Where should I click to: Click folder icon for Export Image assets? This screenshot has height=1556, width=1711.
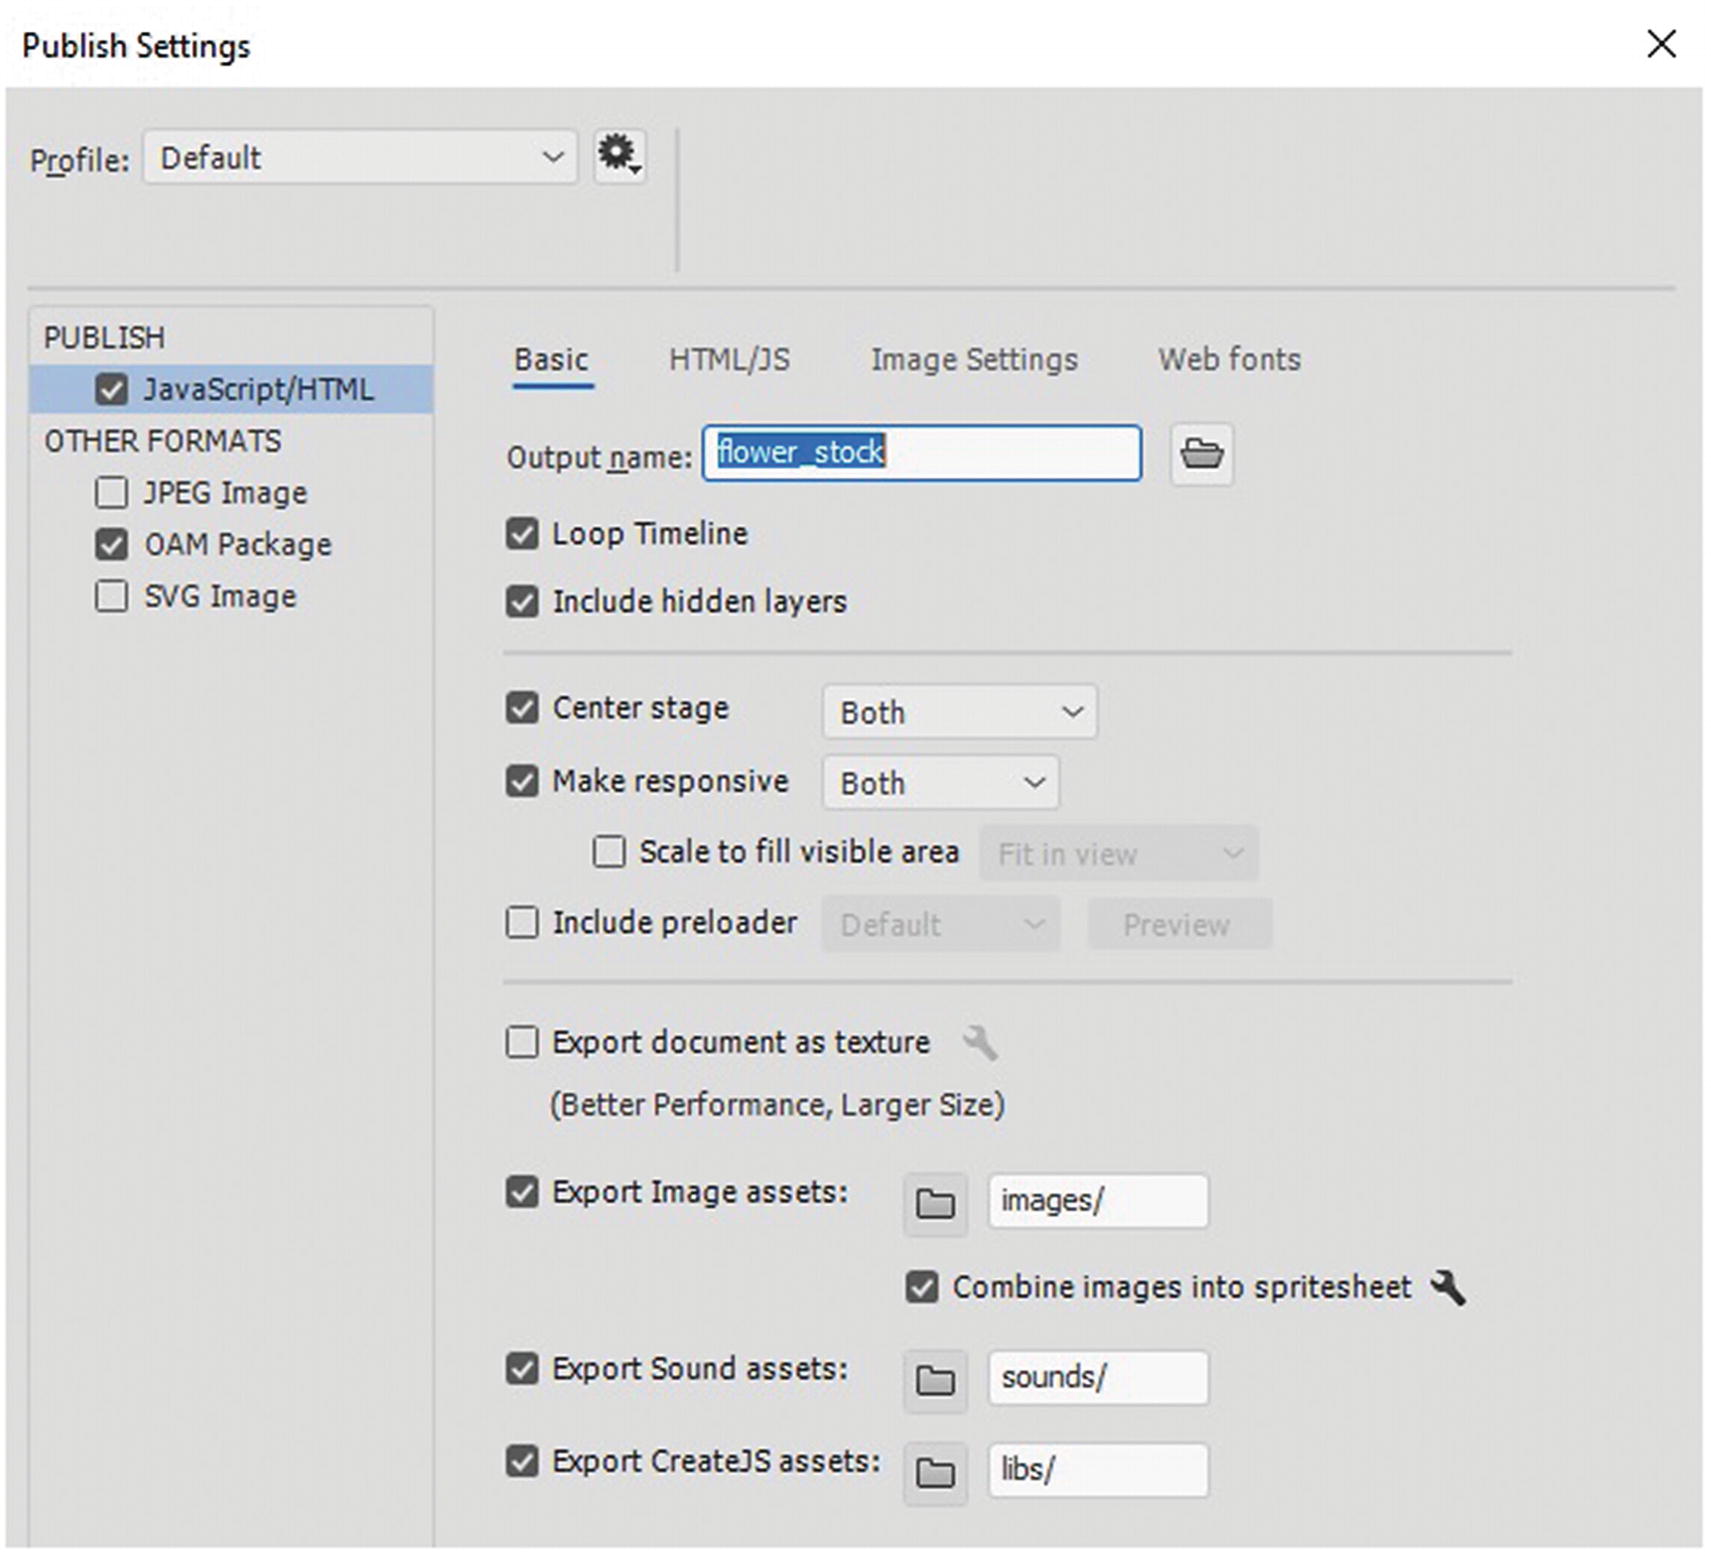[x=935, y=1203]
